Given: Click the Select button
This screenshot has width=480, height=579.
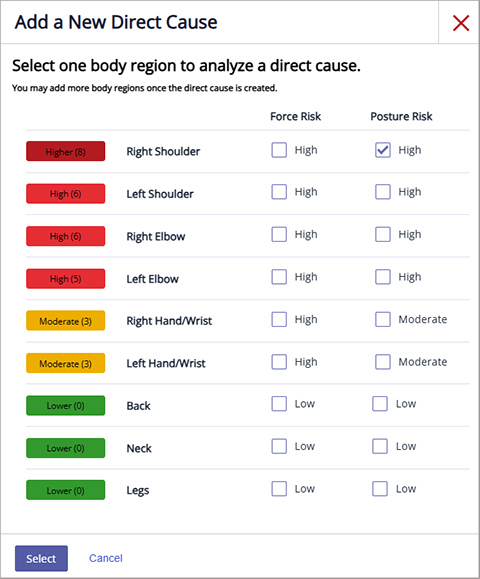Looking at the screenshot, I should pyautogui.click(x=41, y=558).
